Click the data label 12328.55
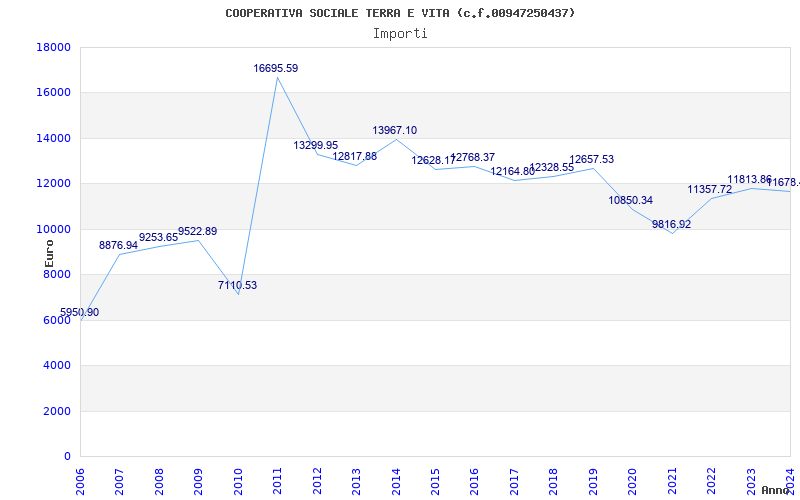 [x=552, y=167]
